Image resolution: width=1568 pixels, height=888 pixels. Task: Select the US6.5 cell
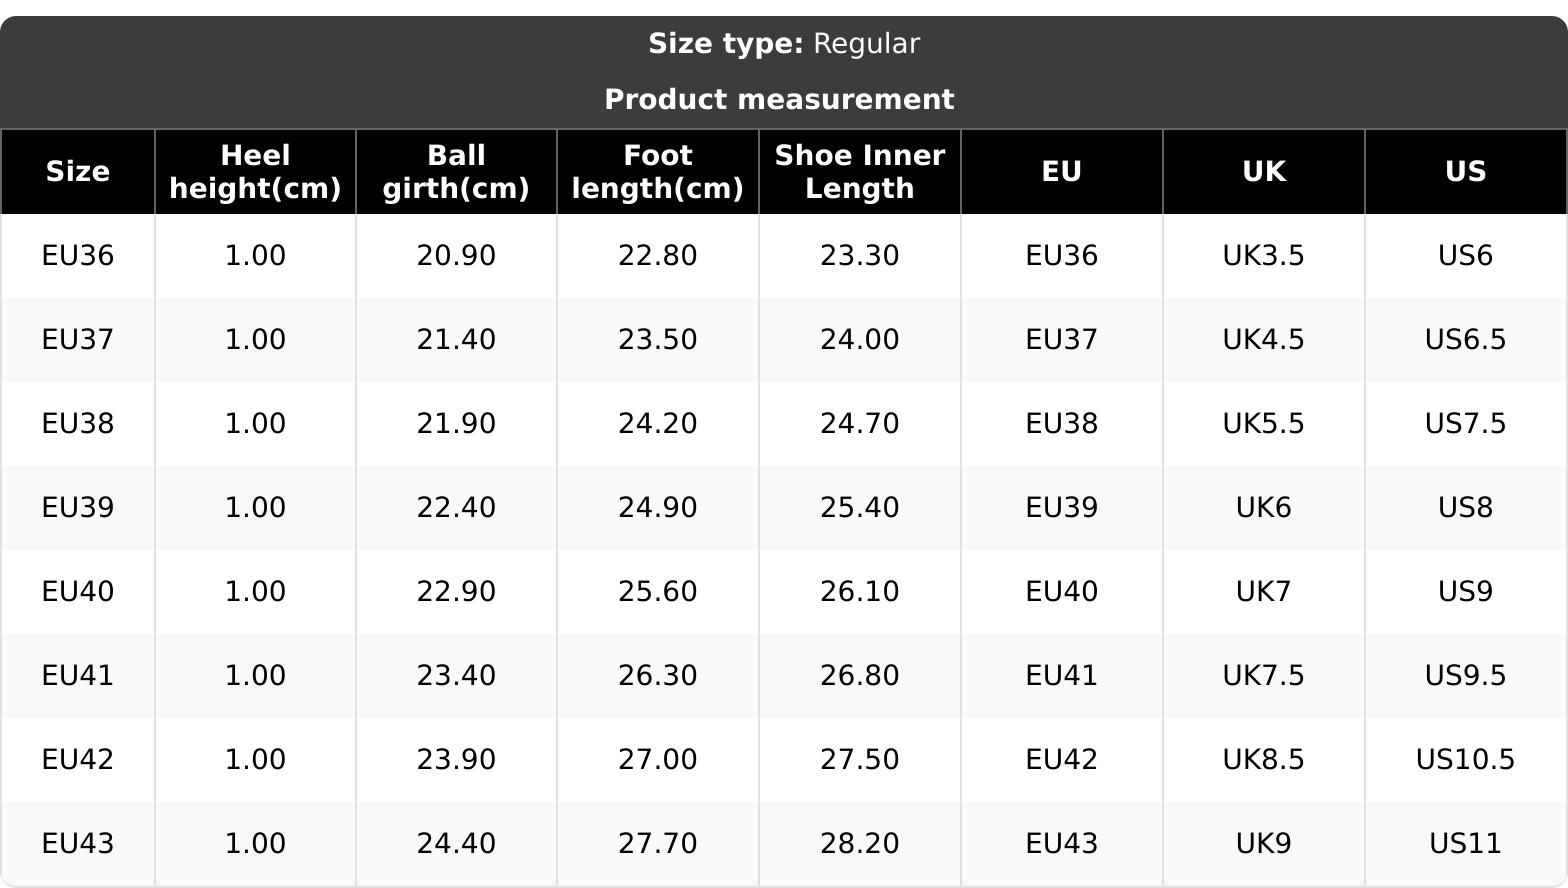[1465, 340]
